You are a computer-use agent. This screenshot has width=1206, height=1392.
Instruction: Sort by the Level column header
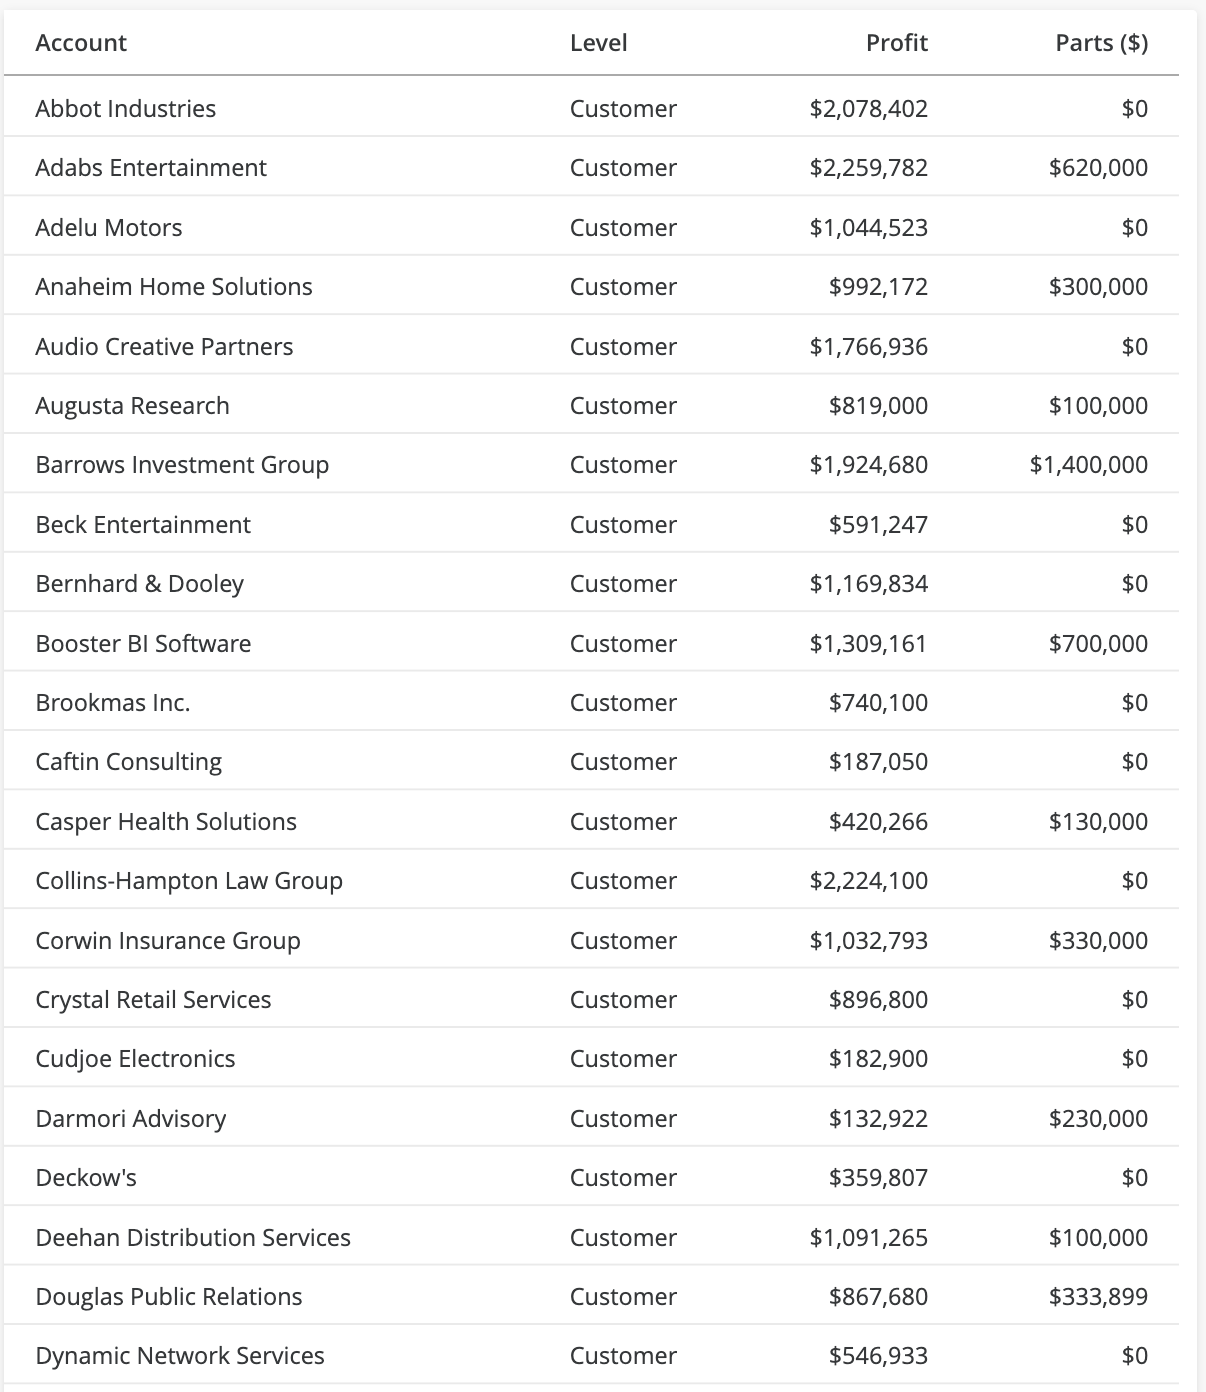coord(598,43)
